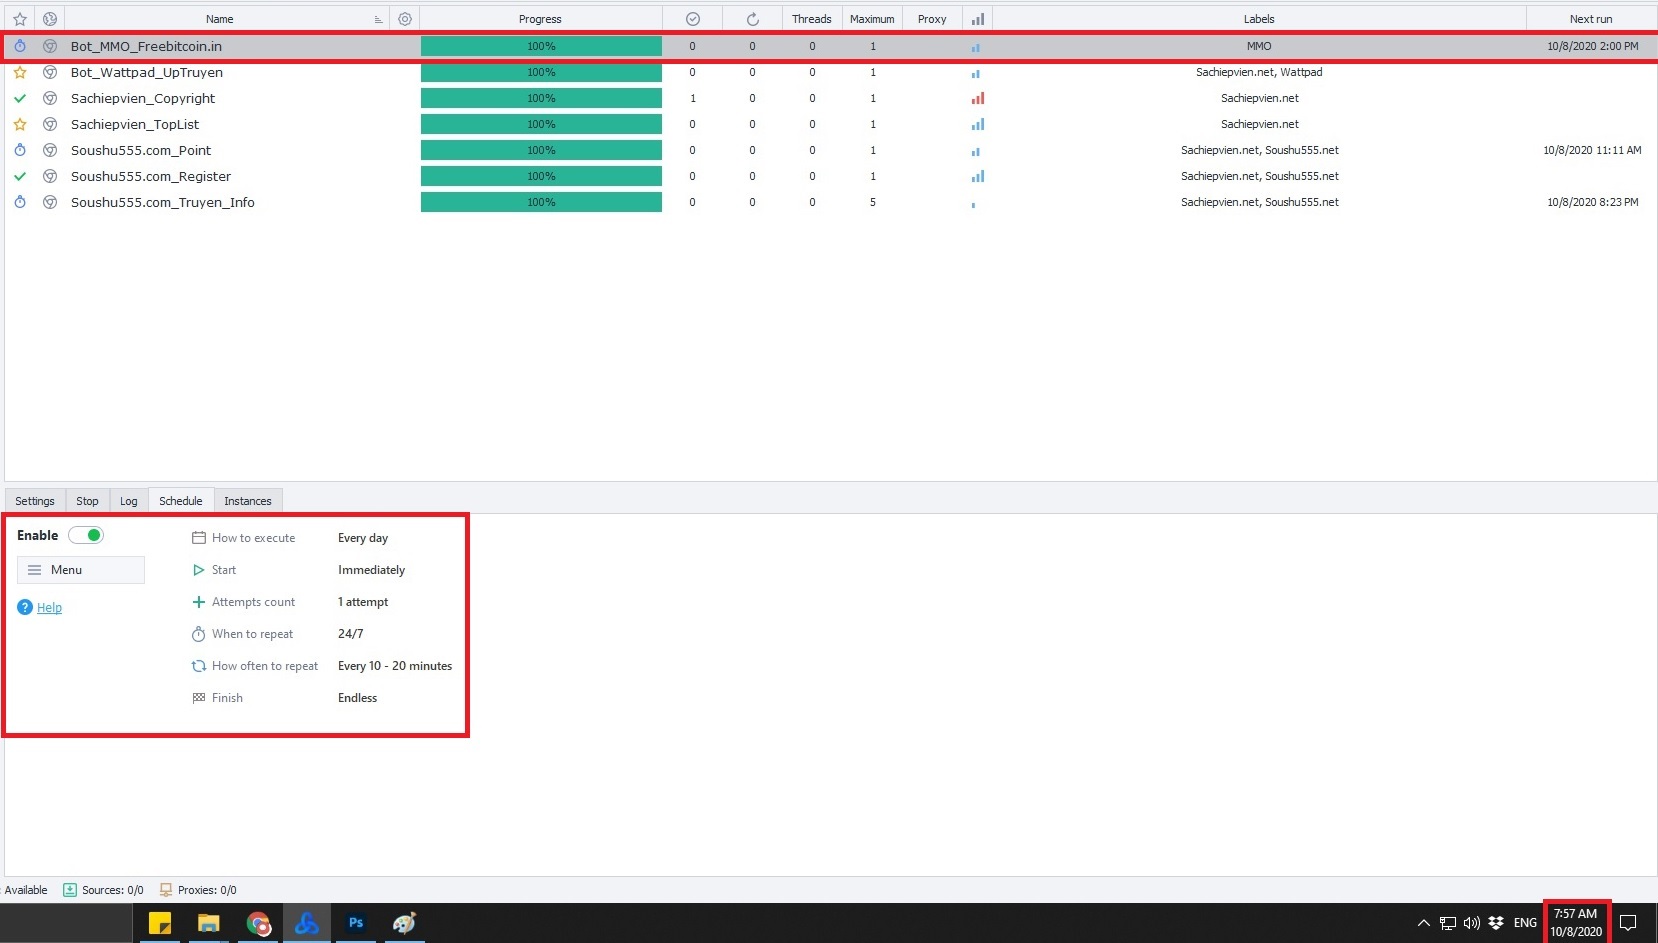Change the Attempts count value 1 attempt

coord(363,602)
